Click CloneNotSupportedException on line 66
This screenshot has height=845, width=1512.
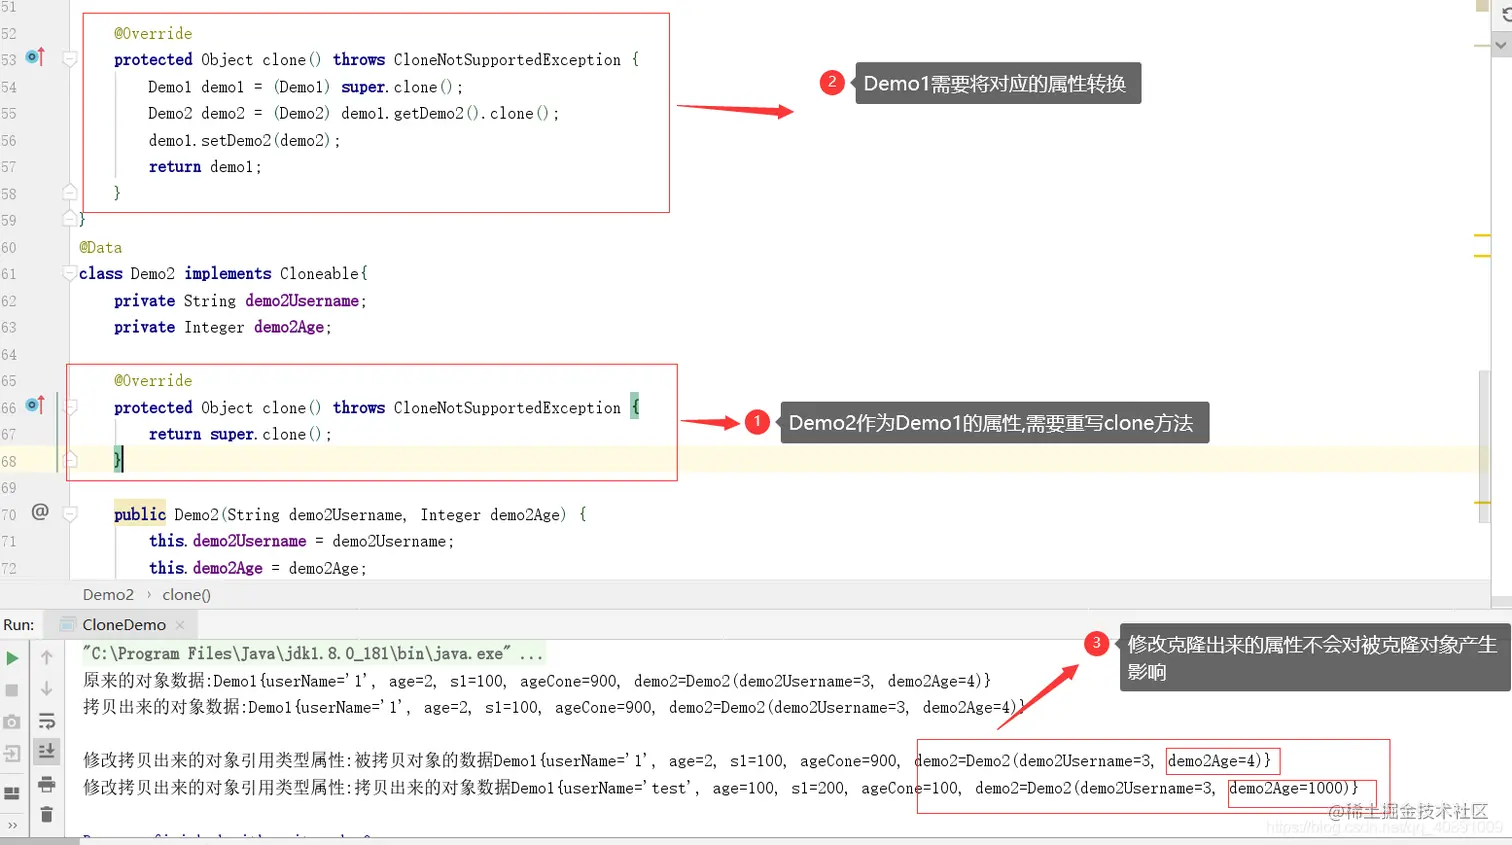point(507,408)
